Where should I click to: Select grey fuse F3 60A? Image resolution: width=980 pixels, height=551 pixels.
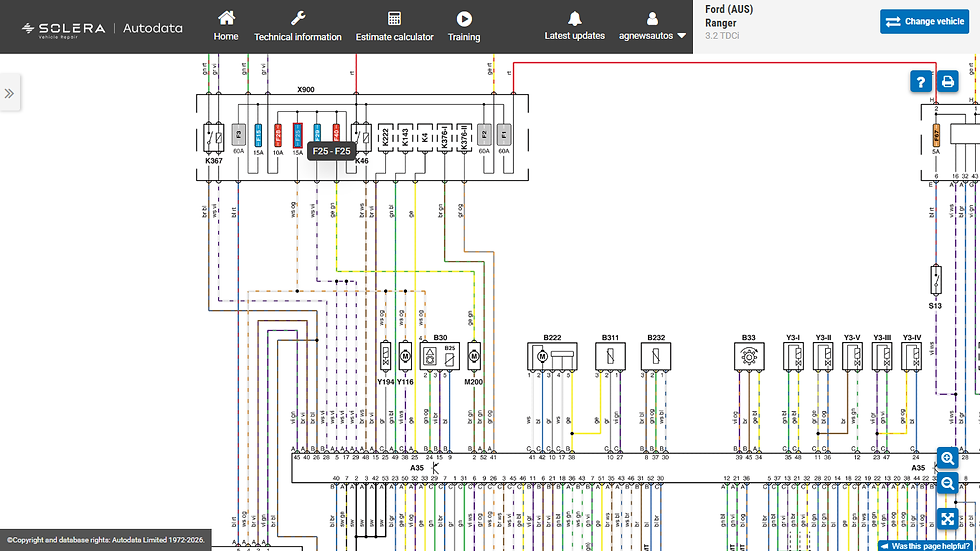[x=238, y=135]
